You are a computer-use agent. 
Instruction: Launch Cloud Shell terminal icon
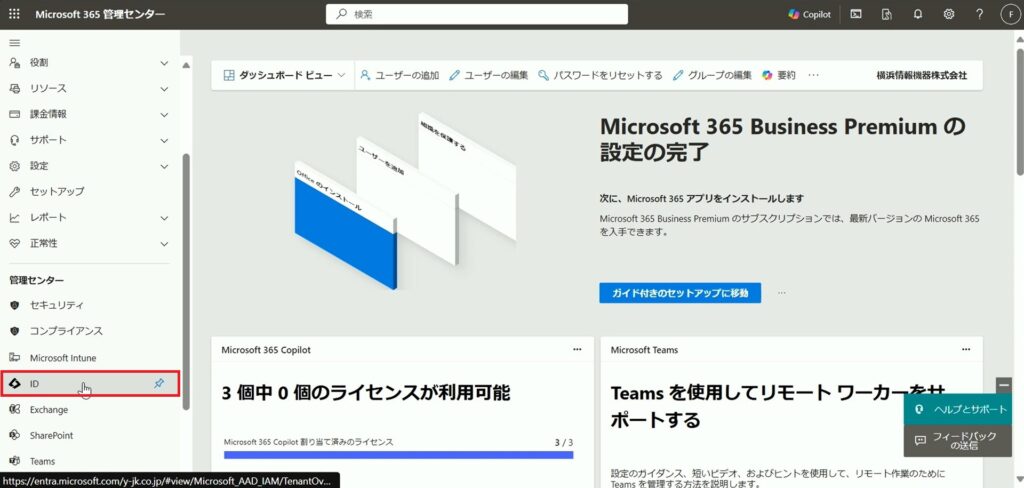pos(856,14)
